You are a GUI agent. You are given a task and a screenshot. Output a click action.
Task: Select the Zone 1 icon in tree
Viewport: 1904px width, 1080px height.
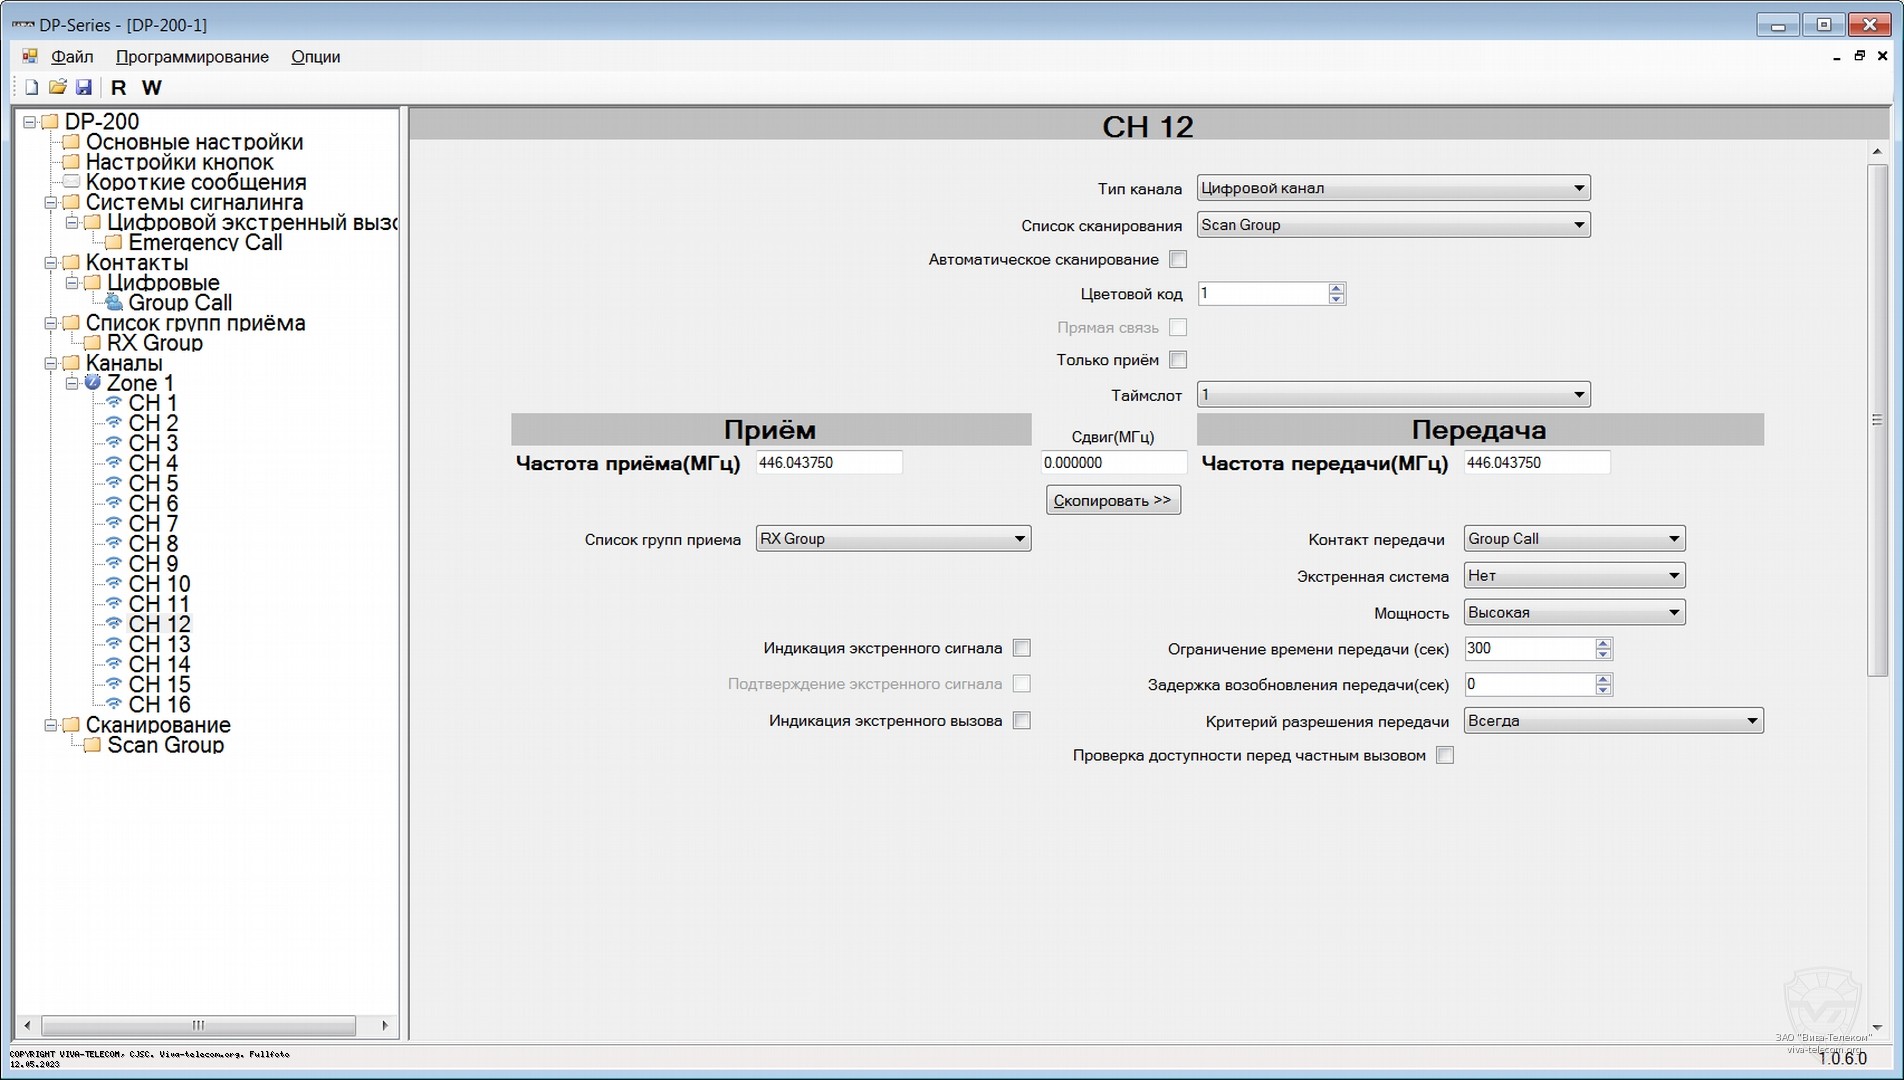tap(93, 383)
